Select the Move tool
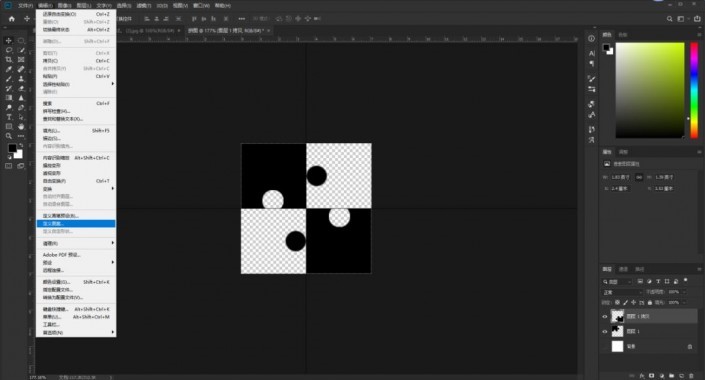Screen dimensions: 705x380 coord(9,40)
